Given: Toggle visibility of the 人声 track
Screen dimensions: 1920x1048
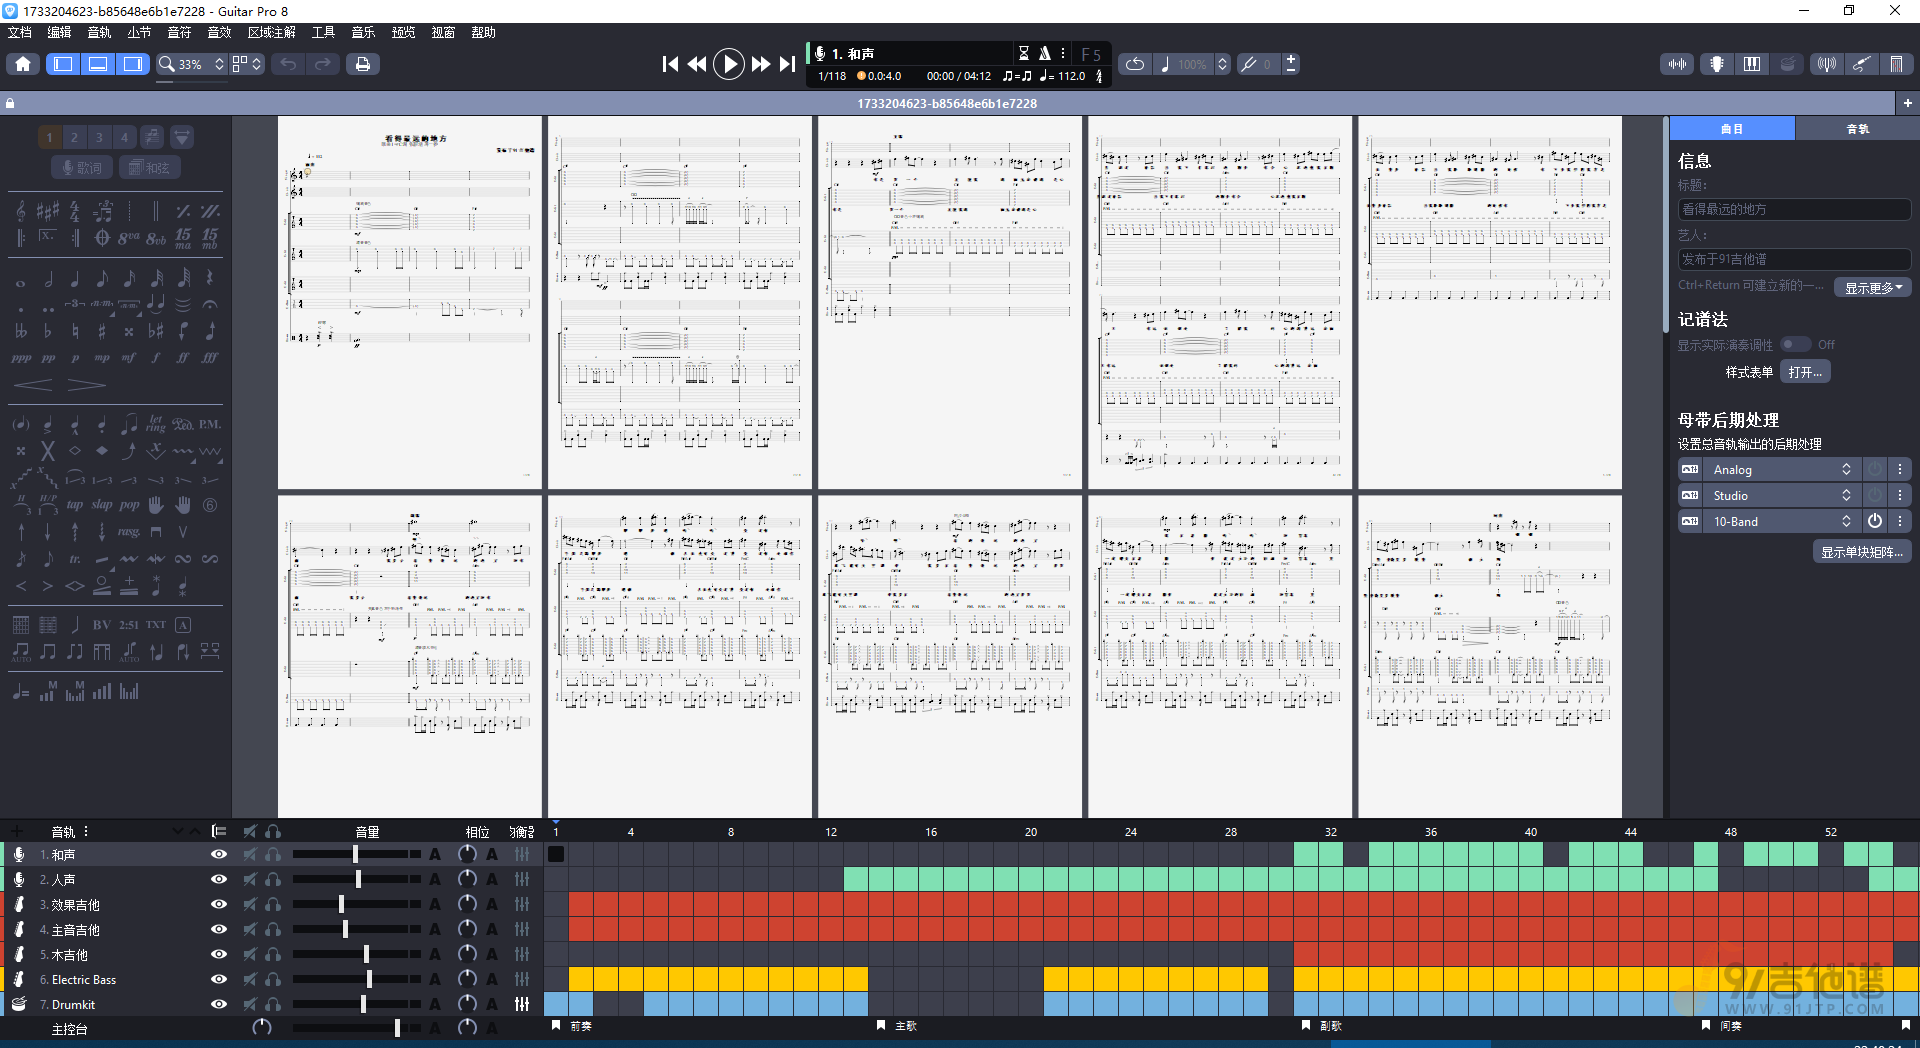Looking at the screenshot, I should tap(218, 879).
